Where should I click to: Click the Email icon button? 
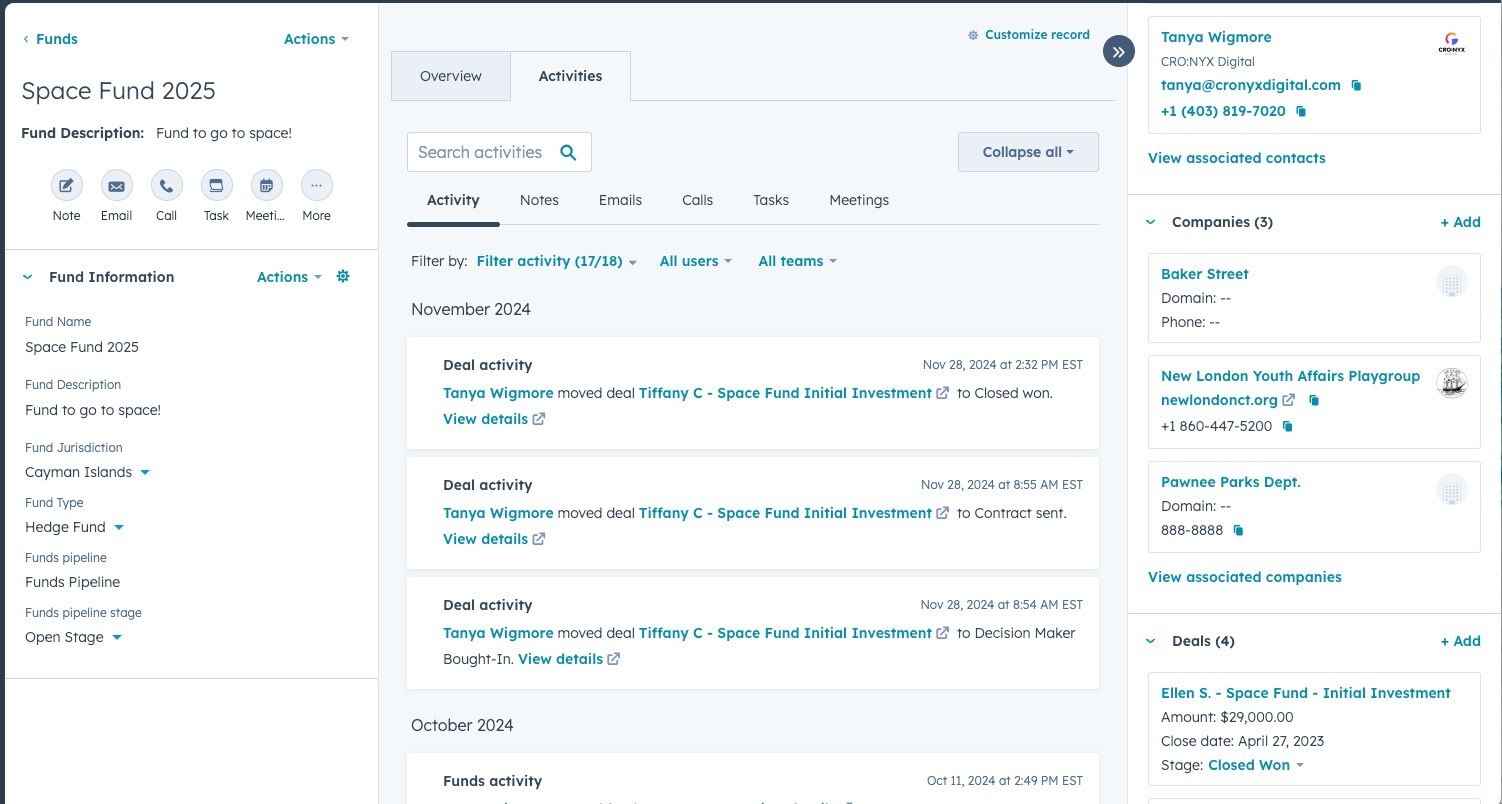click(116, 186)
